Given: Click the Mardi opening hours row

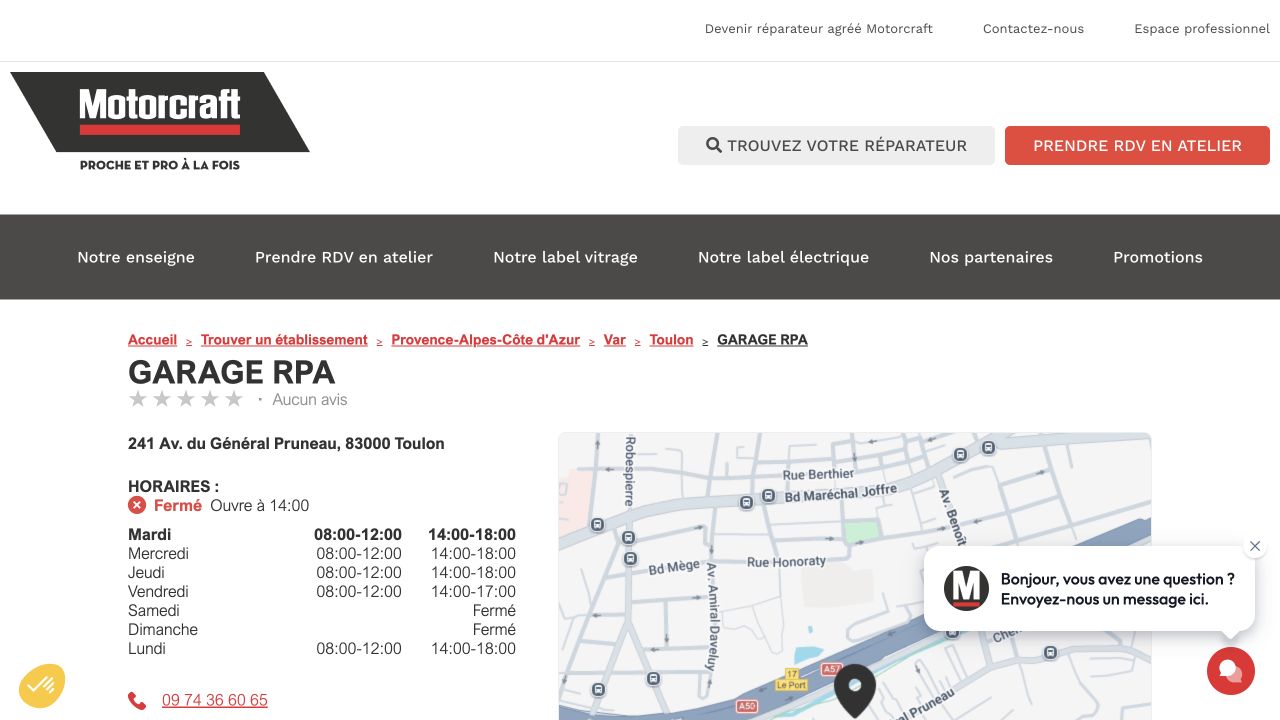Looking at the screenshot, I should pyautogui.click(x=322, y=535).
